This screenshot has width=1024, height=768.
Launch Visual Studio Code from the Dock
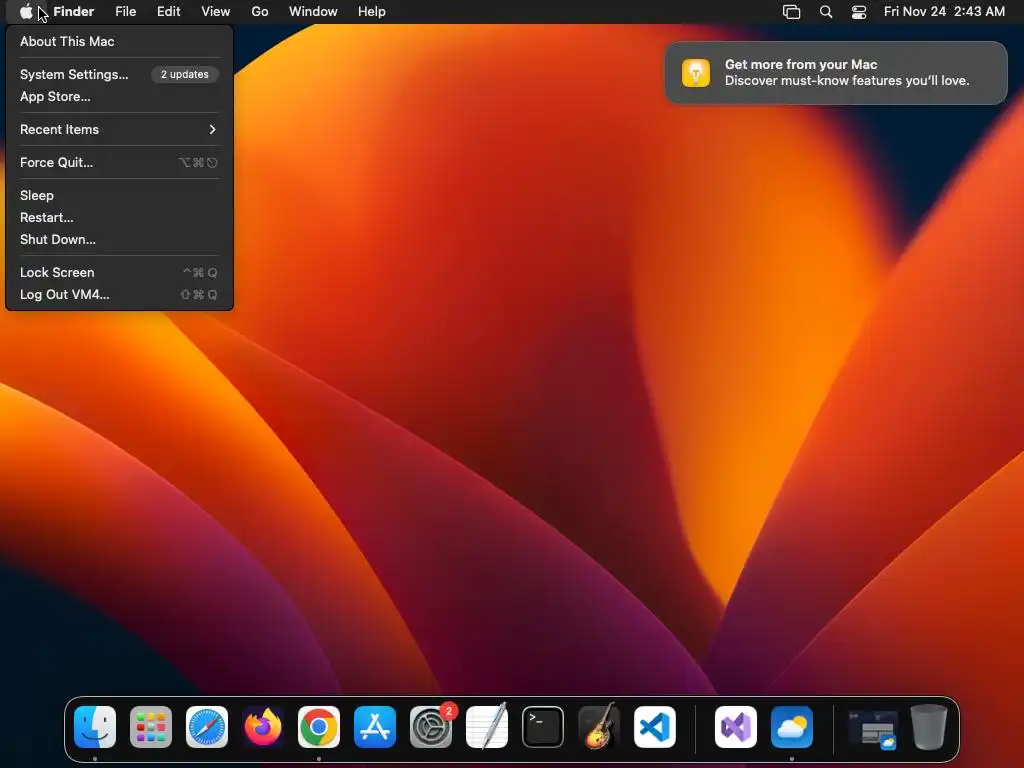click(x=655, y=727)
